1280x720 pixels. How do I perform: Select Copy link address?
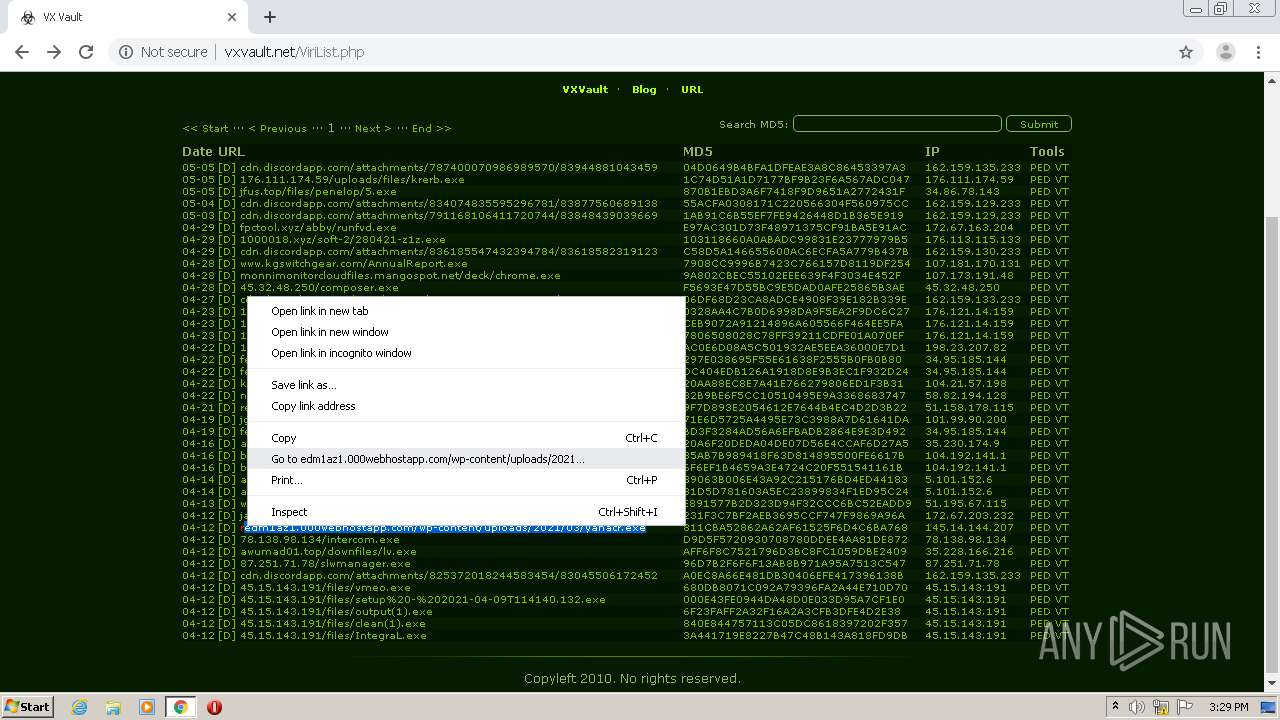465,406
